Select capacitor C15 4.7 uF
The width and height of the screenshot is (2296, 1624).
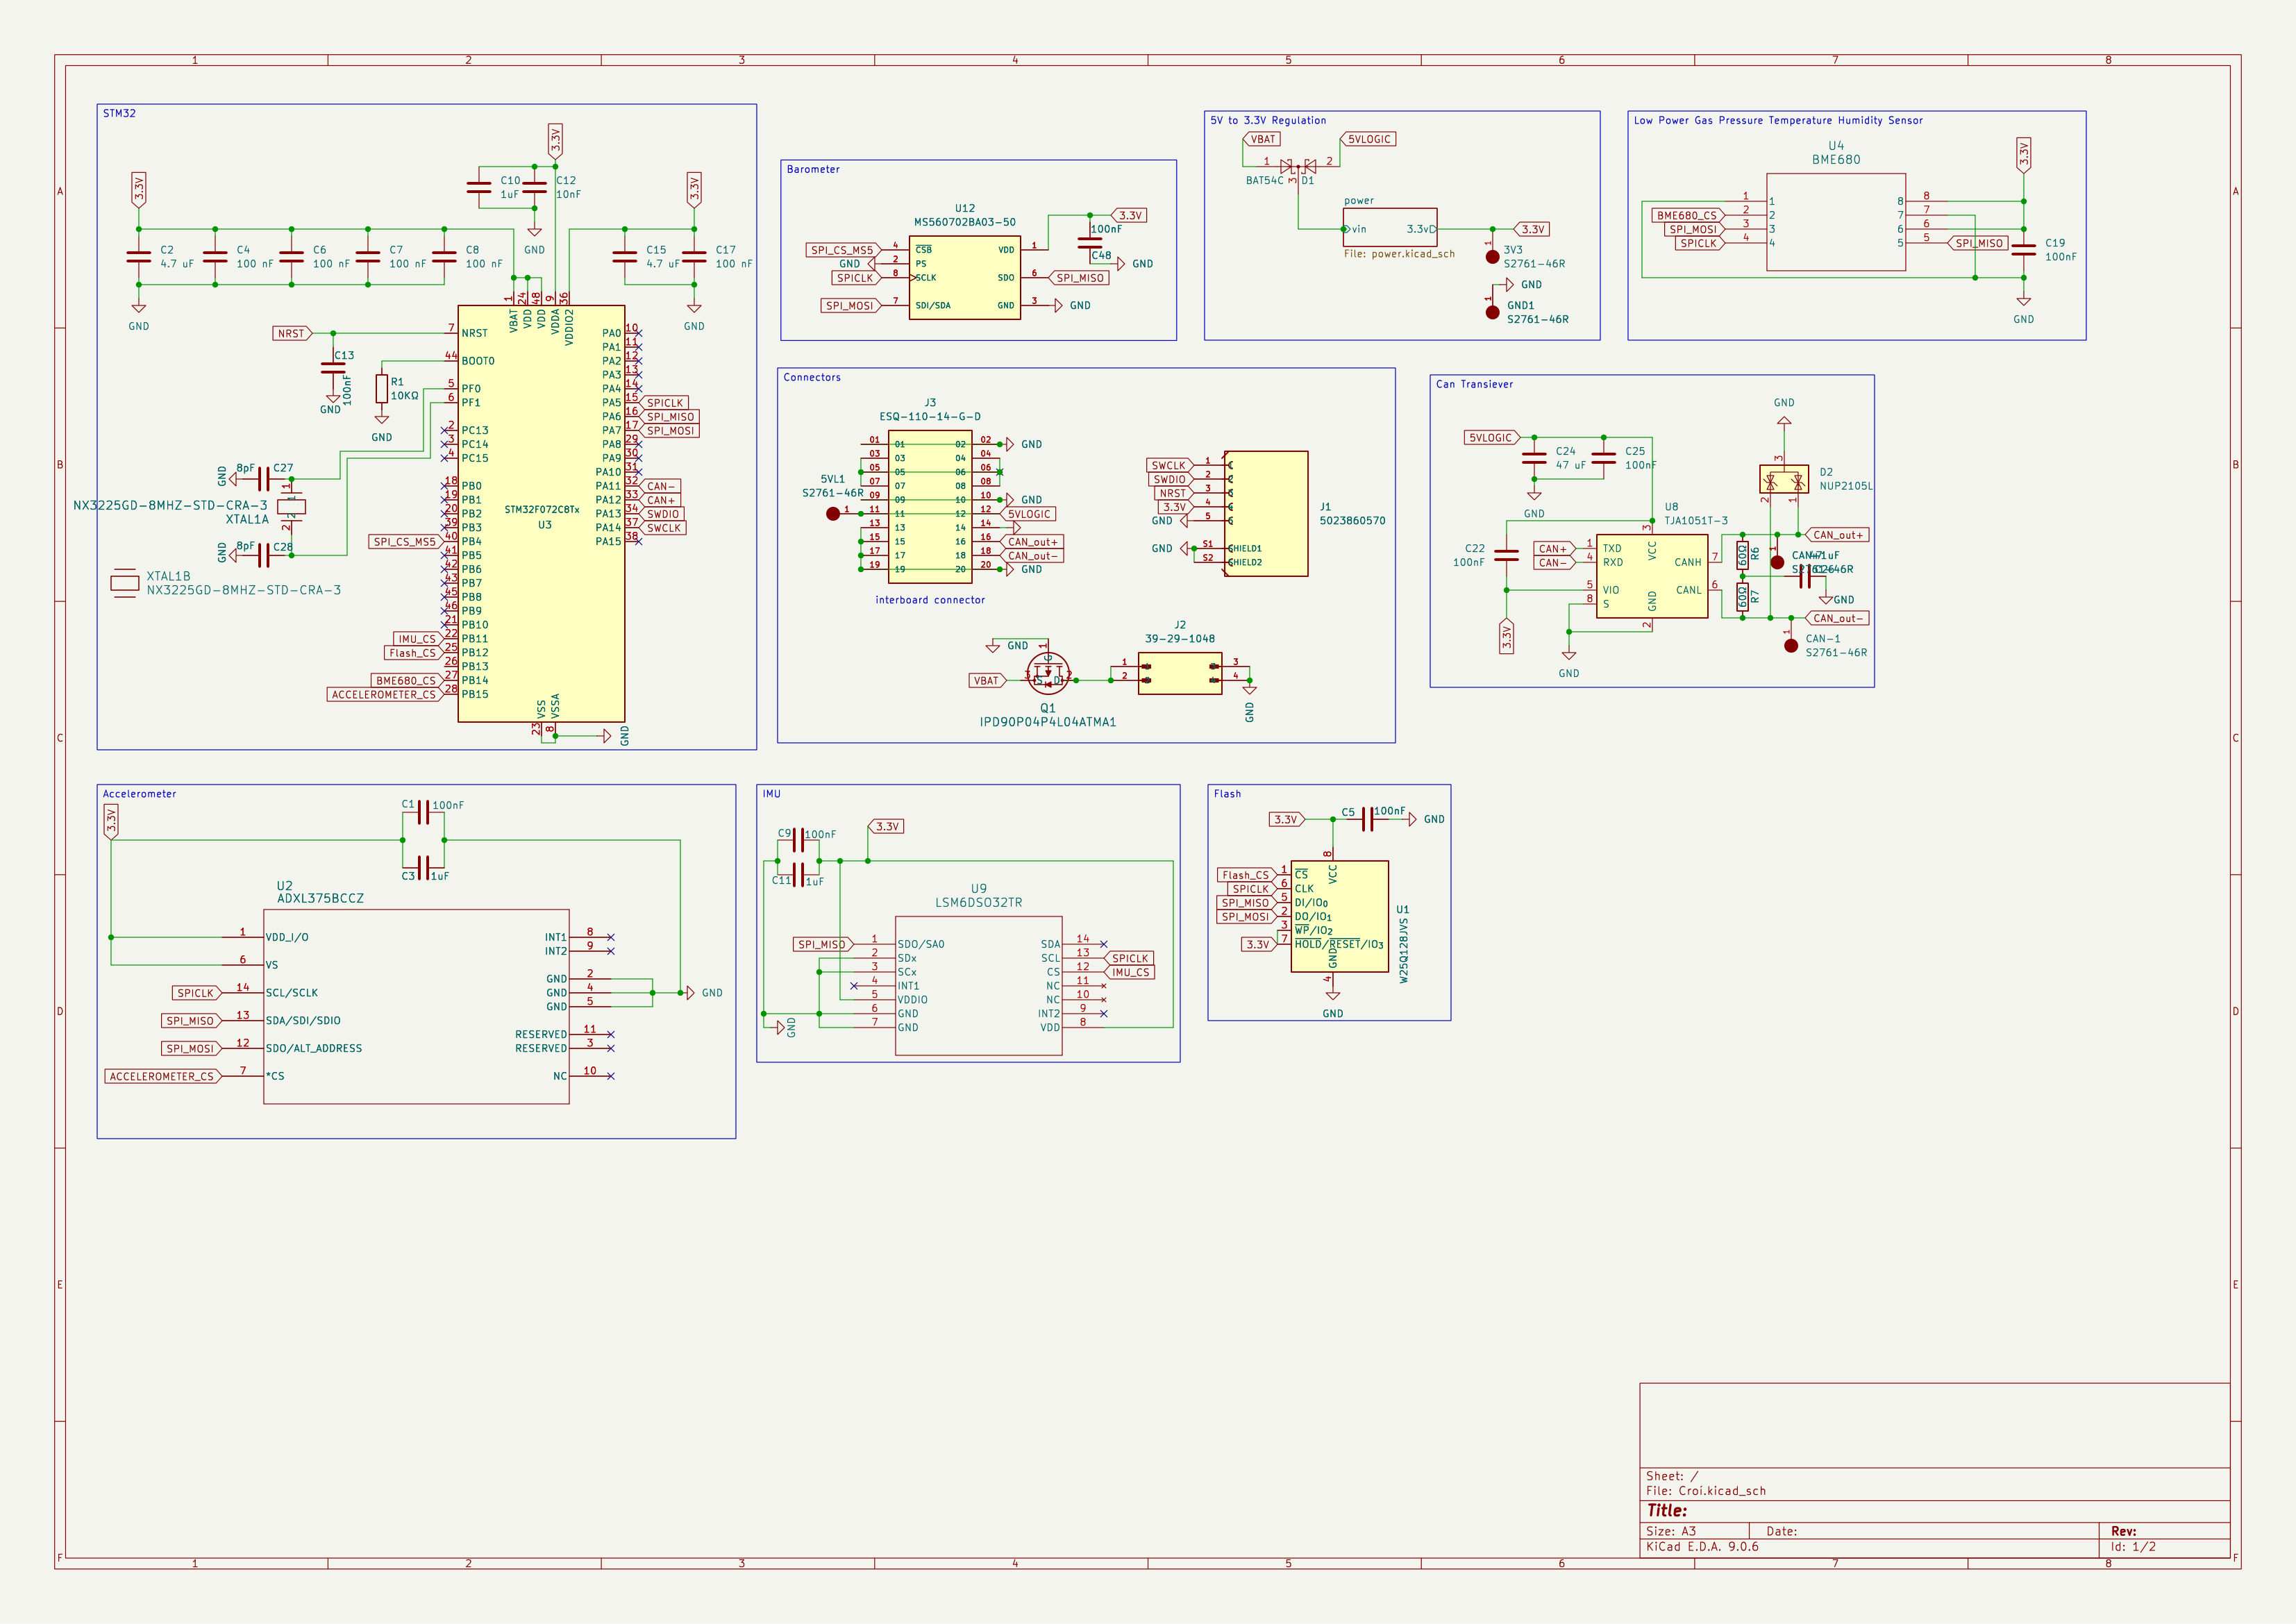point(624,257)
